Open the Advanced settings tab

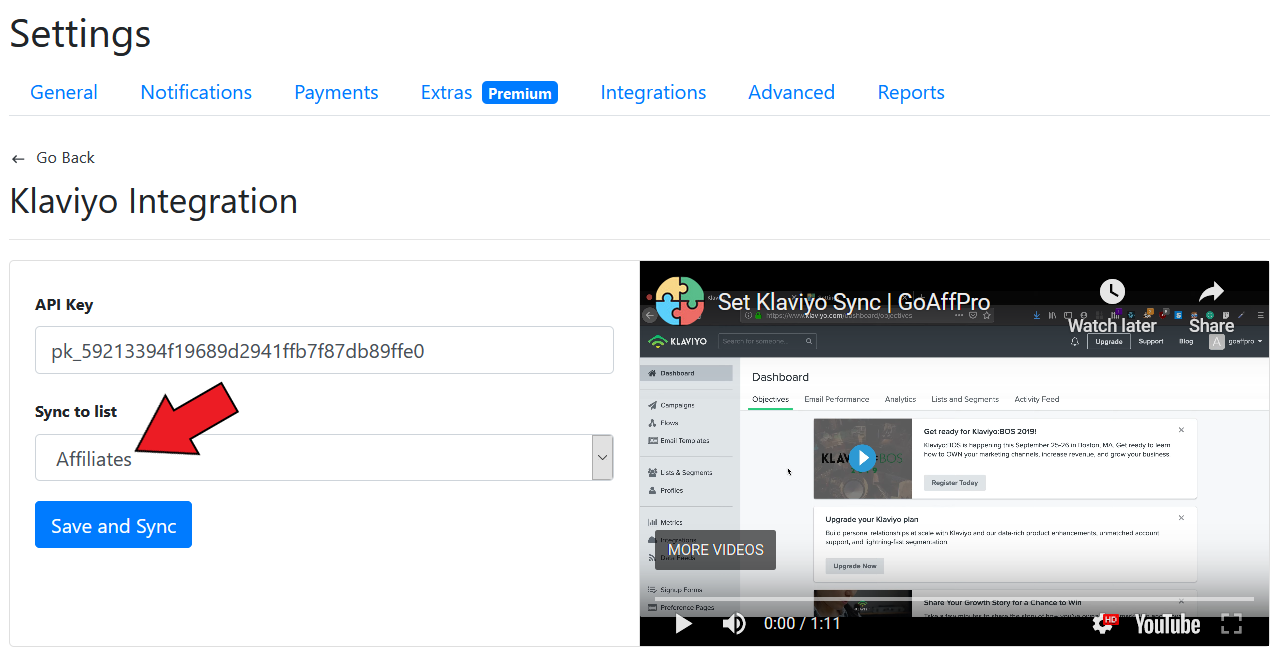pyautogui.click(x=791, y=92)
